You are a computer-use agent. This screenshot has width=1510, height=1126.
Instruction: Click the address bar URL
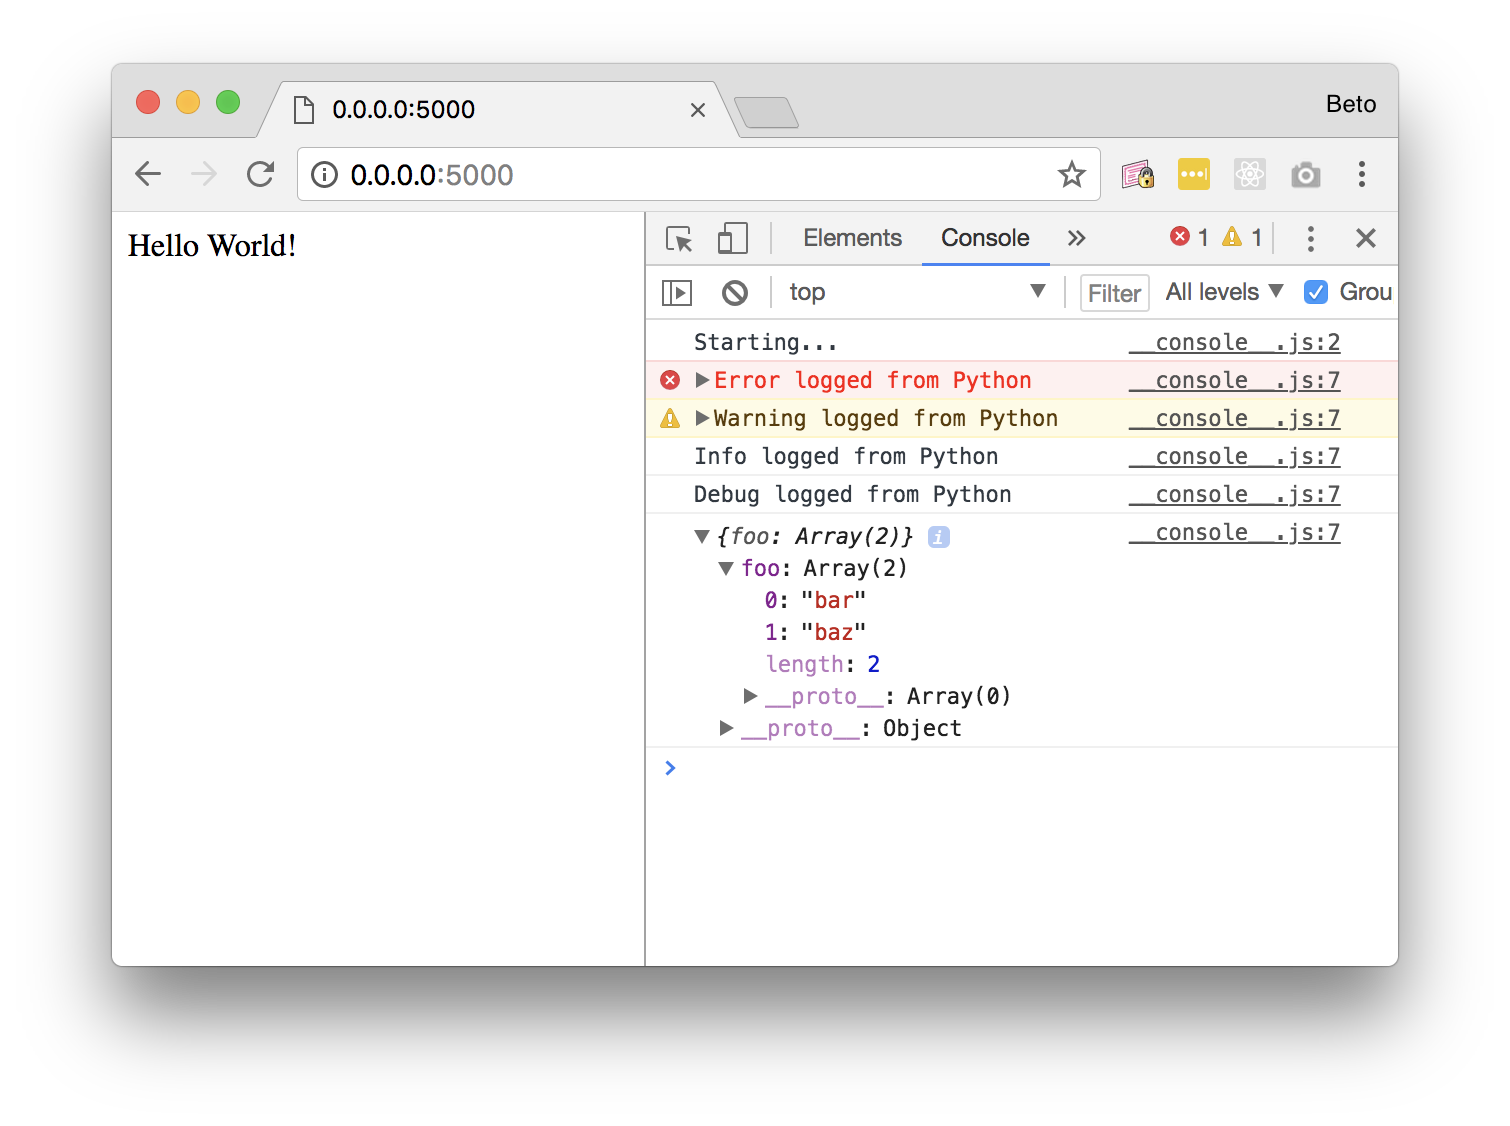click(x=432, y=175)
